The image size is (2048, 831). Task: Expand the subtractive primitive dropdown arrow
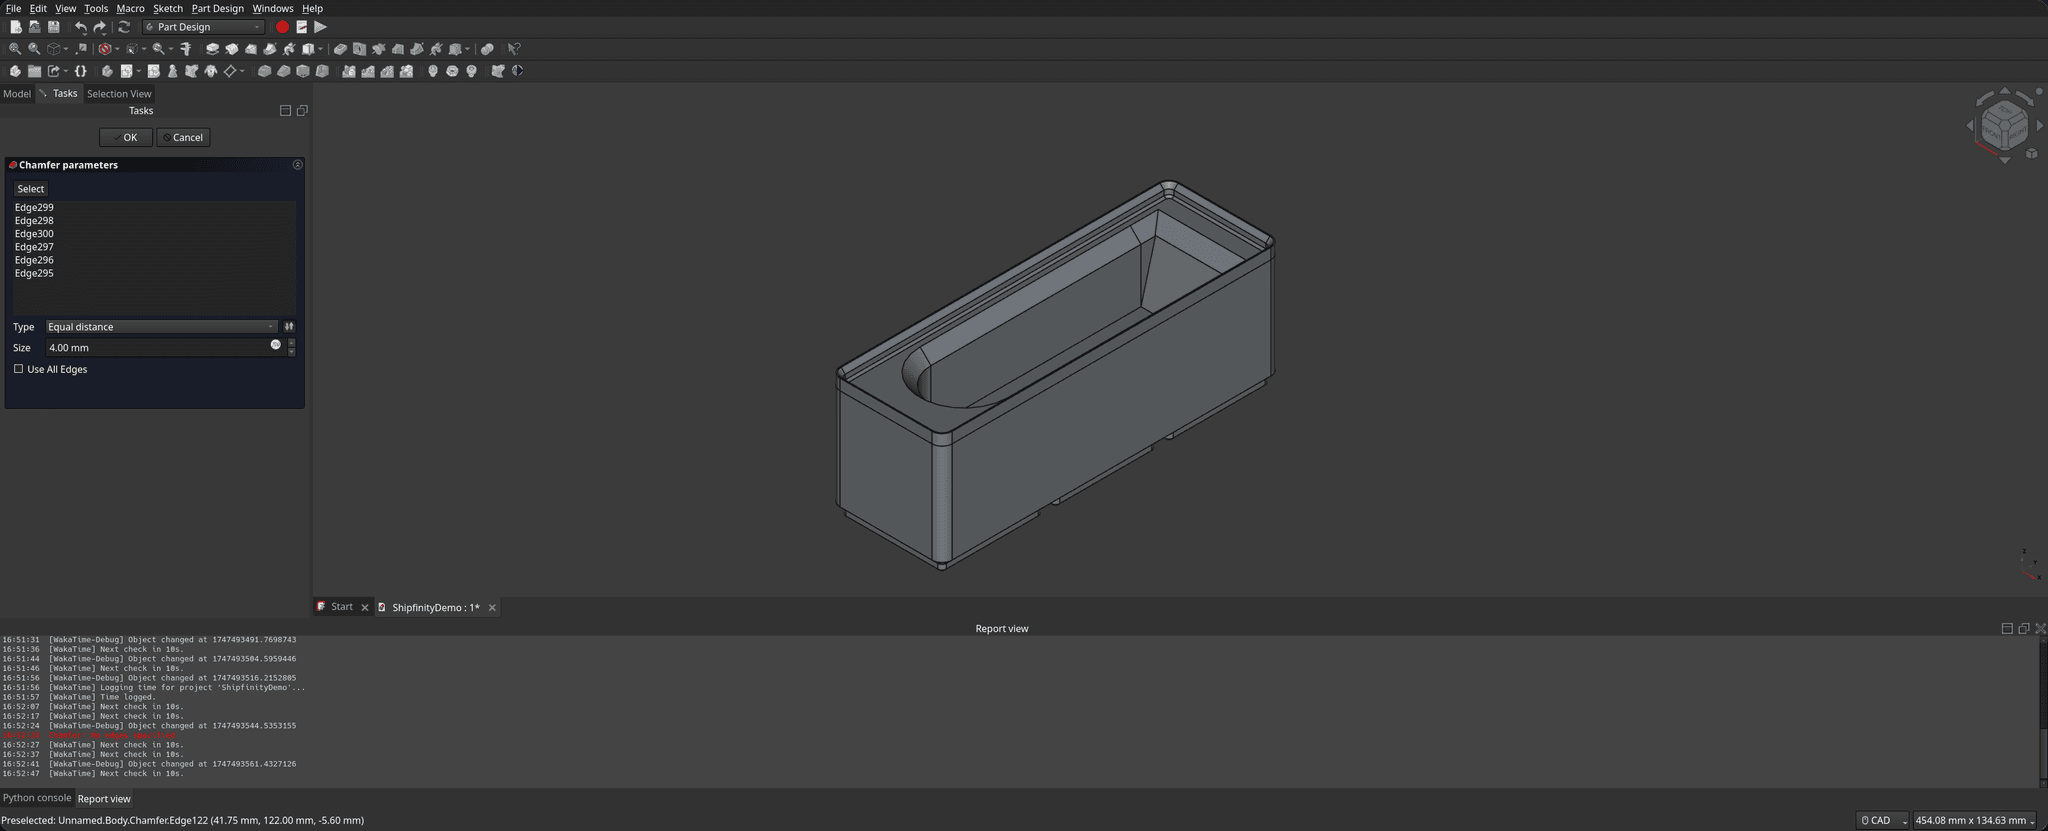click(x=468, y=49)
